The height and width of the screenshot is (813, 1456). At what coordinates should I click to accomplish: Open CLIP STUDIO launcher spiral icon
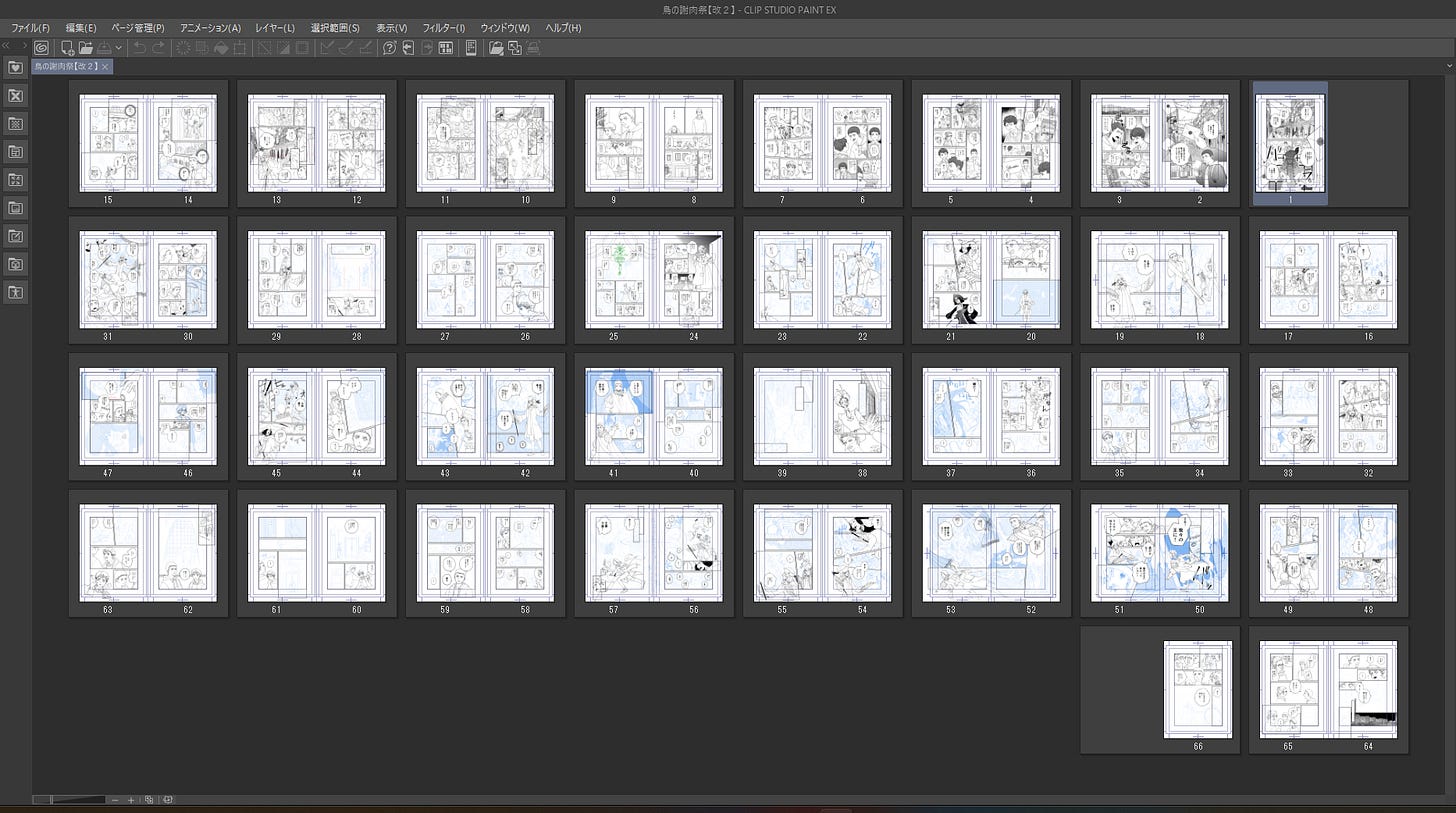(x=41, y=47)
